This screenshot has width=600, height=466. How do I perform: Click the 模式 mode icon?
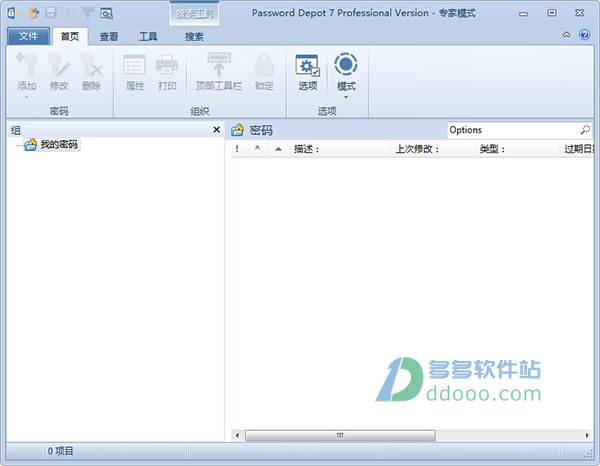tap(346, 64)
